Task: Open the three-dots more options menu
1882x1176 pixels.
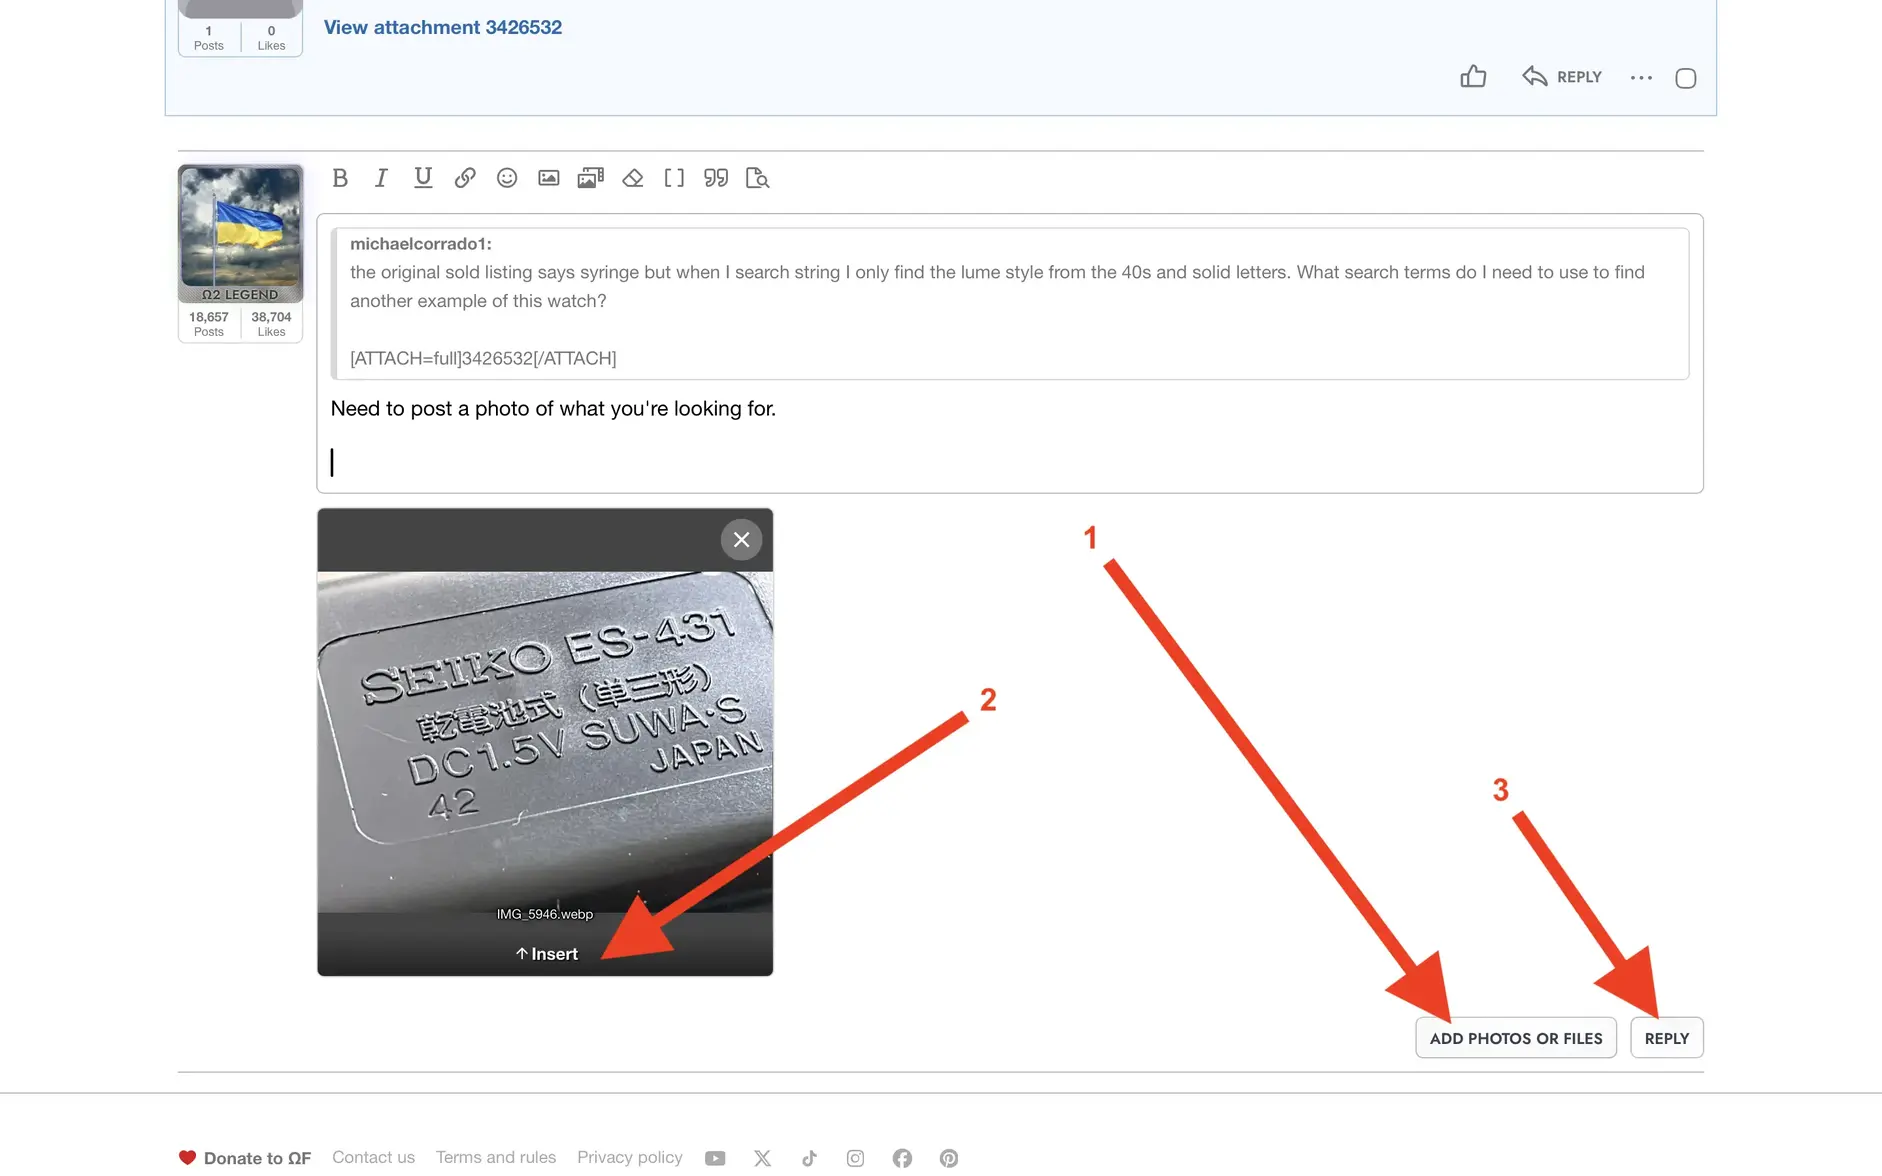Action: coord(1641,77)
